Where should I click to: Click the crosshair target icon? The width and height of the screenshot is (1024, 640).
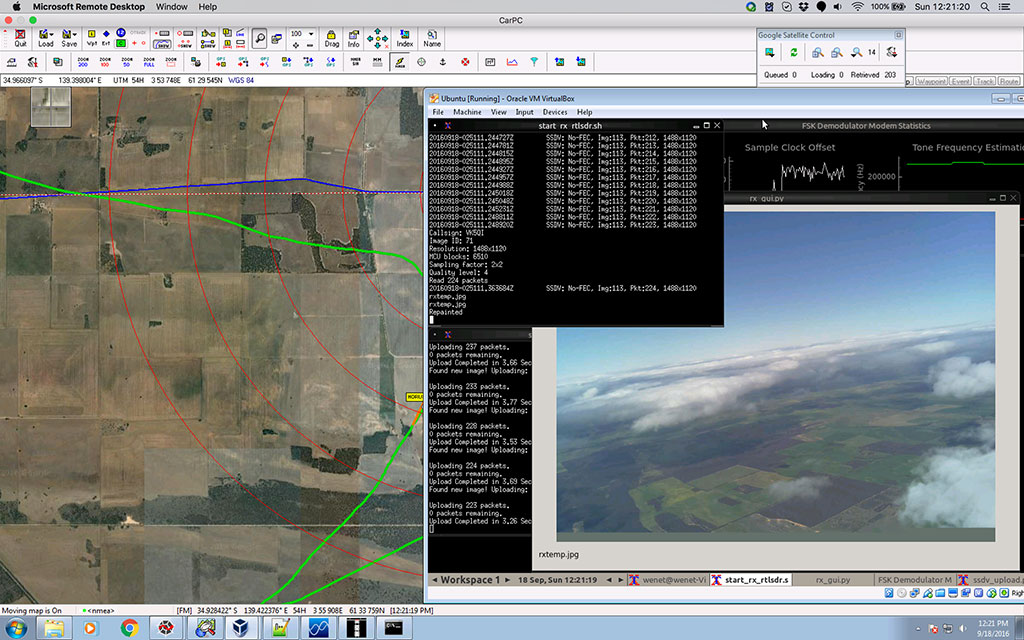(421, 62)
